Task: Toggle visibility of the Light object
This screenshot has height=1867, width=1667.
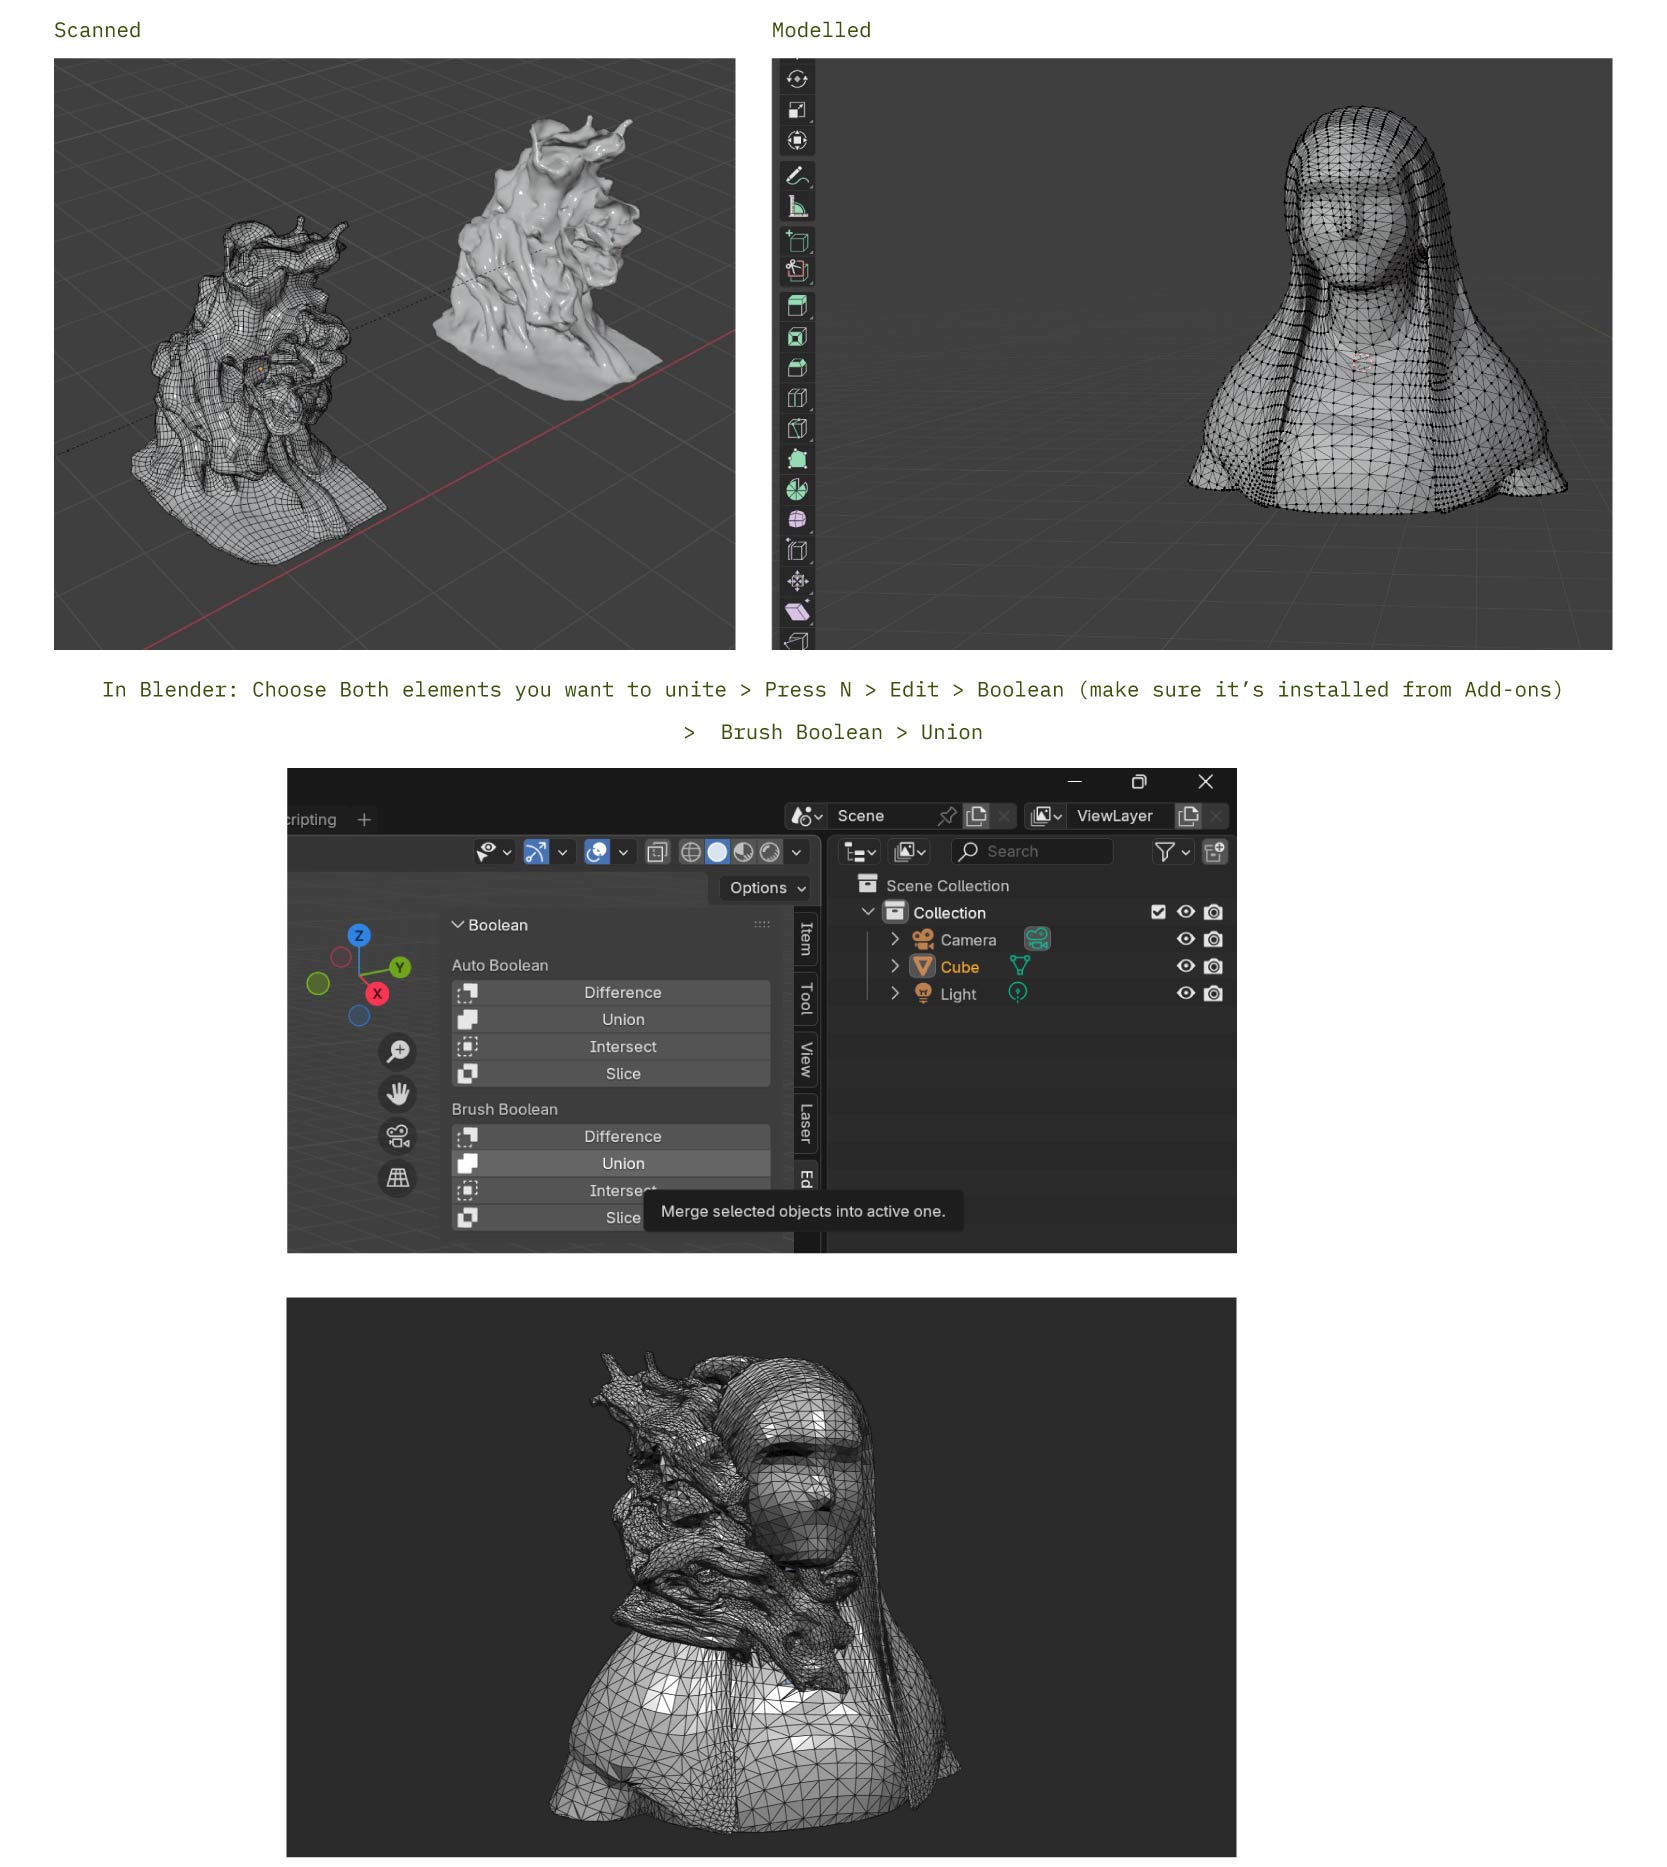Action: 1185,994
